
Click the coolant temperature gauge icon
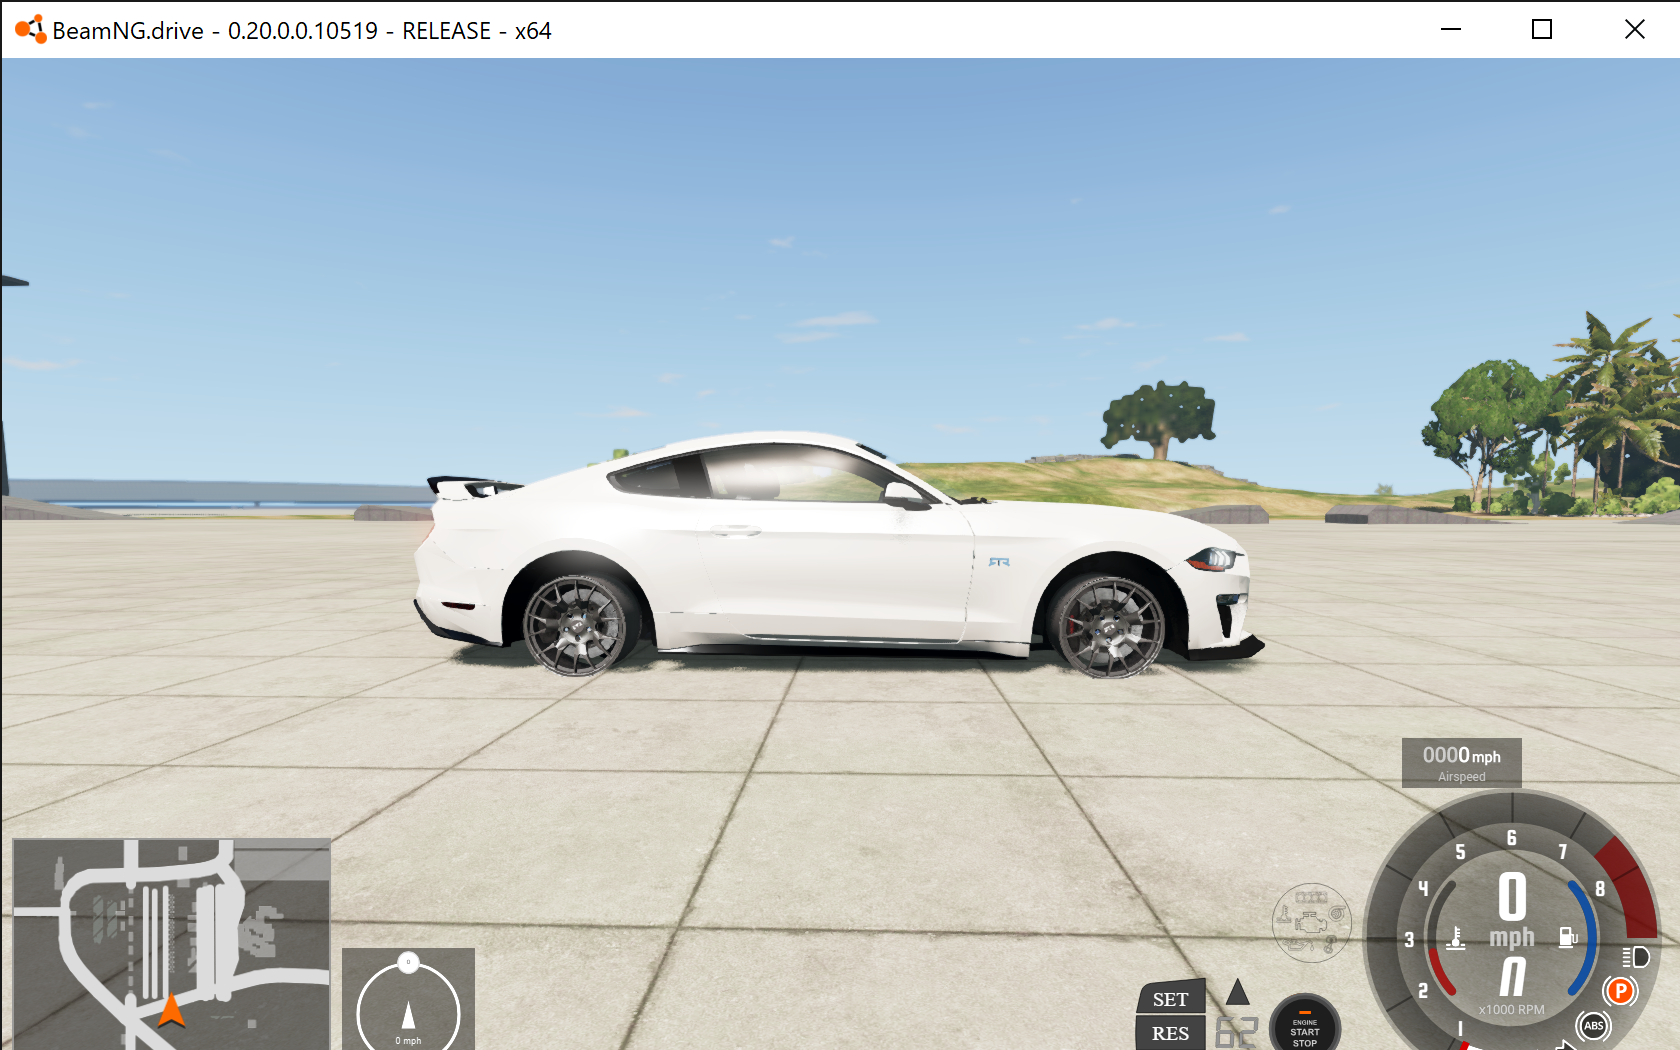[x=1456, y=938]
